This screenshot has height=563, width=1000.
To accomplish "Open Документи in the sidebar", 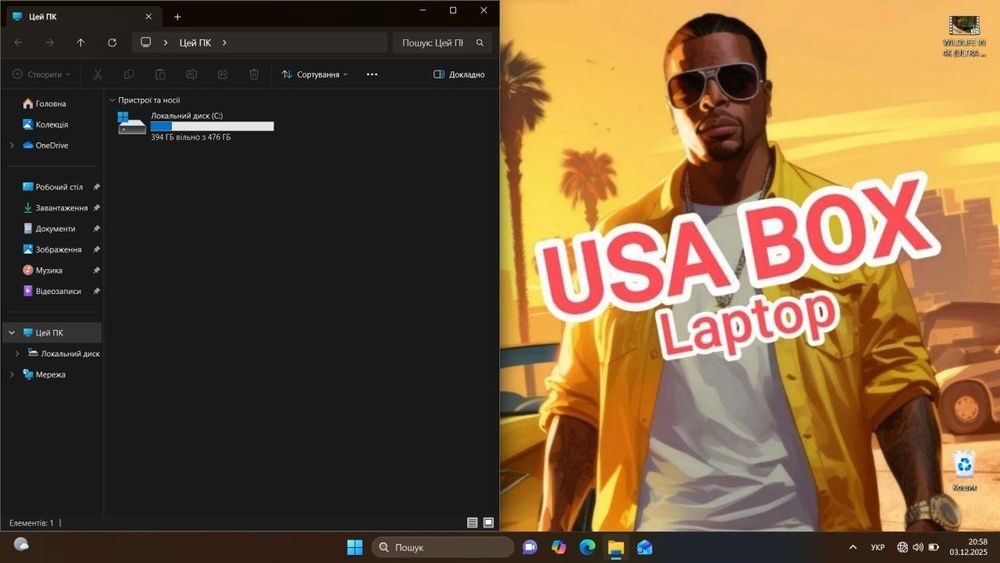I will pos(55,228).
